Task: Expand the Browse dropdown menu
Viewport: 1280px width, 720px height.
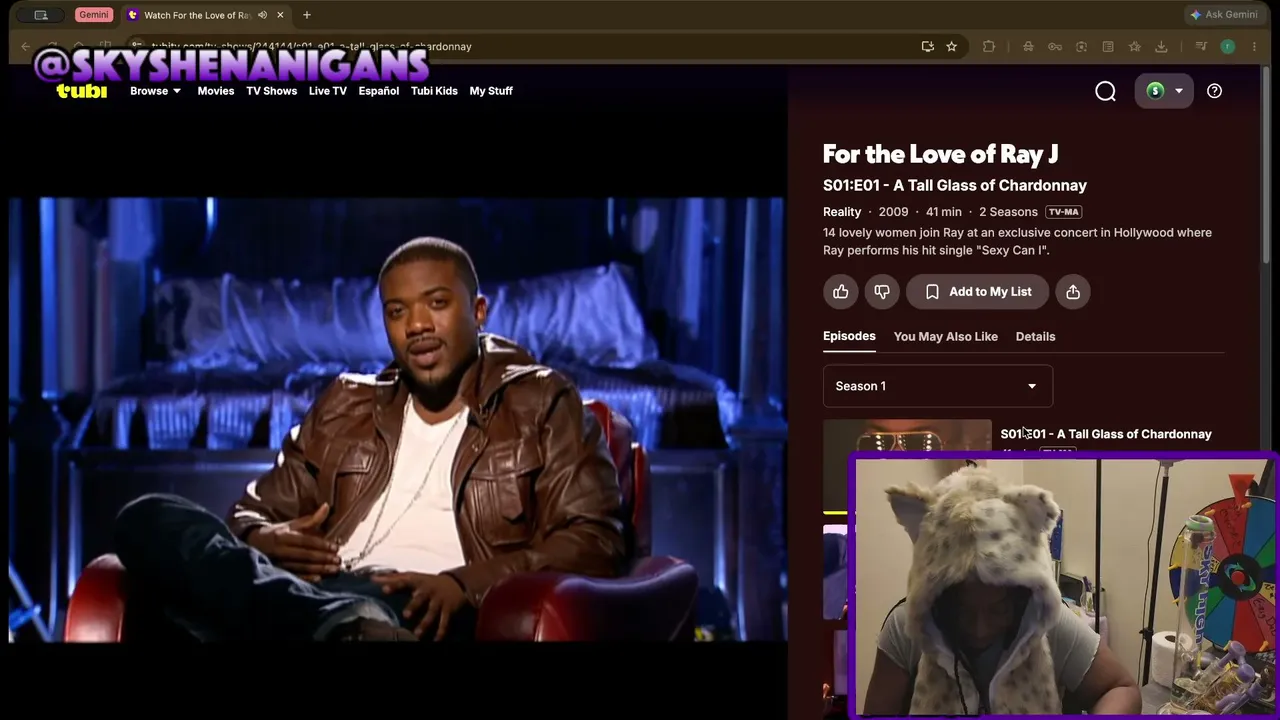Action: tap(155, 91)
